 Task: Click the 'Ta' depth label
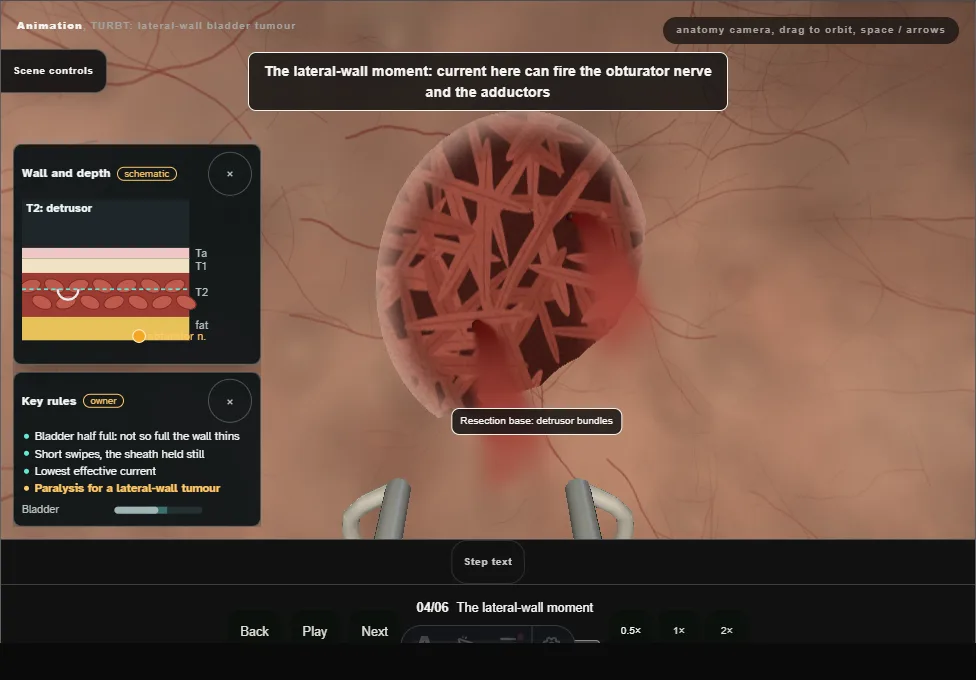click(201, 253)
